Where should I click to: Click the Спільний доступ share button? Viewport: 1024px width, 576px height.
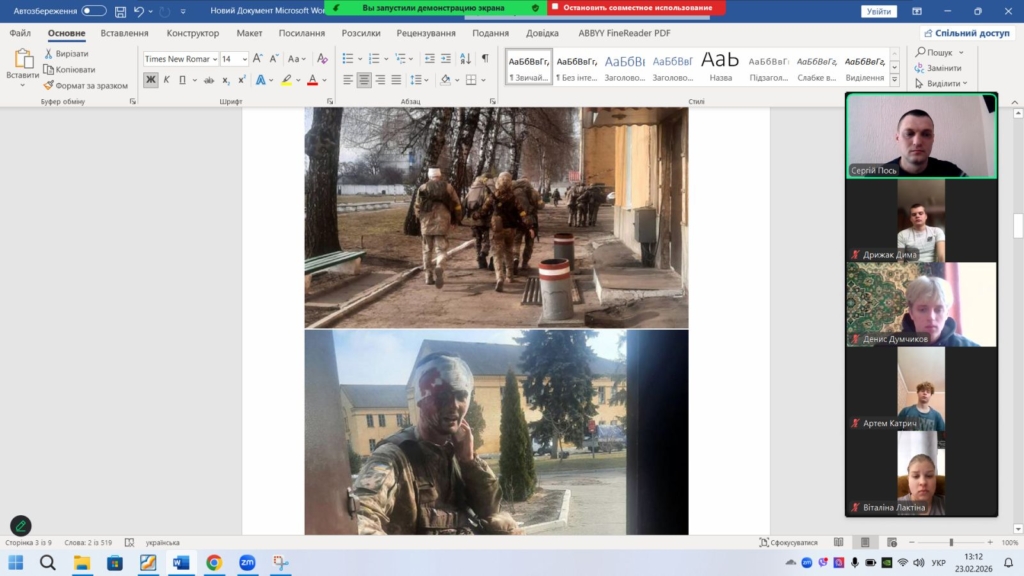967,33
